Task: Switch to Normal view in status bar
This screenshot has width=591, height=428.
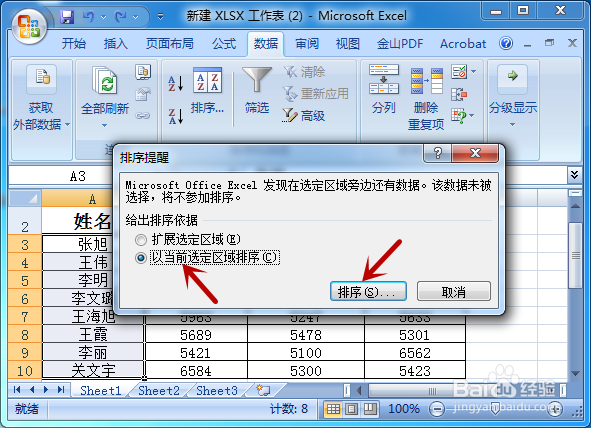Action: point(333,409)
